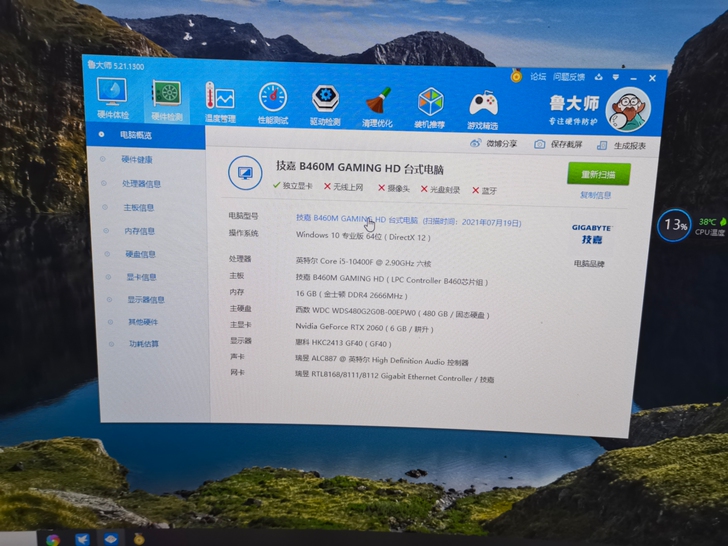
Task: Click the GeForce RTX 2060 graphics text
Action: (364, 327)
